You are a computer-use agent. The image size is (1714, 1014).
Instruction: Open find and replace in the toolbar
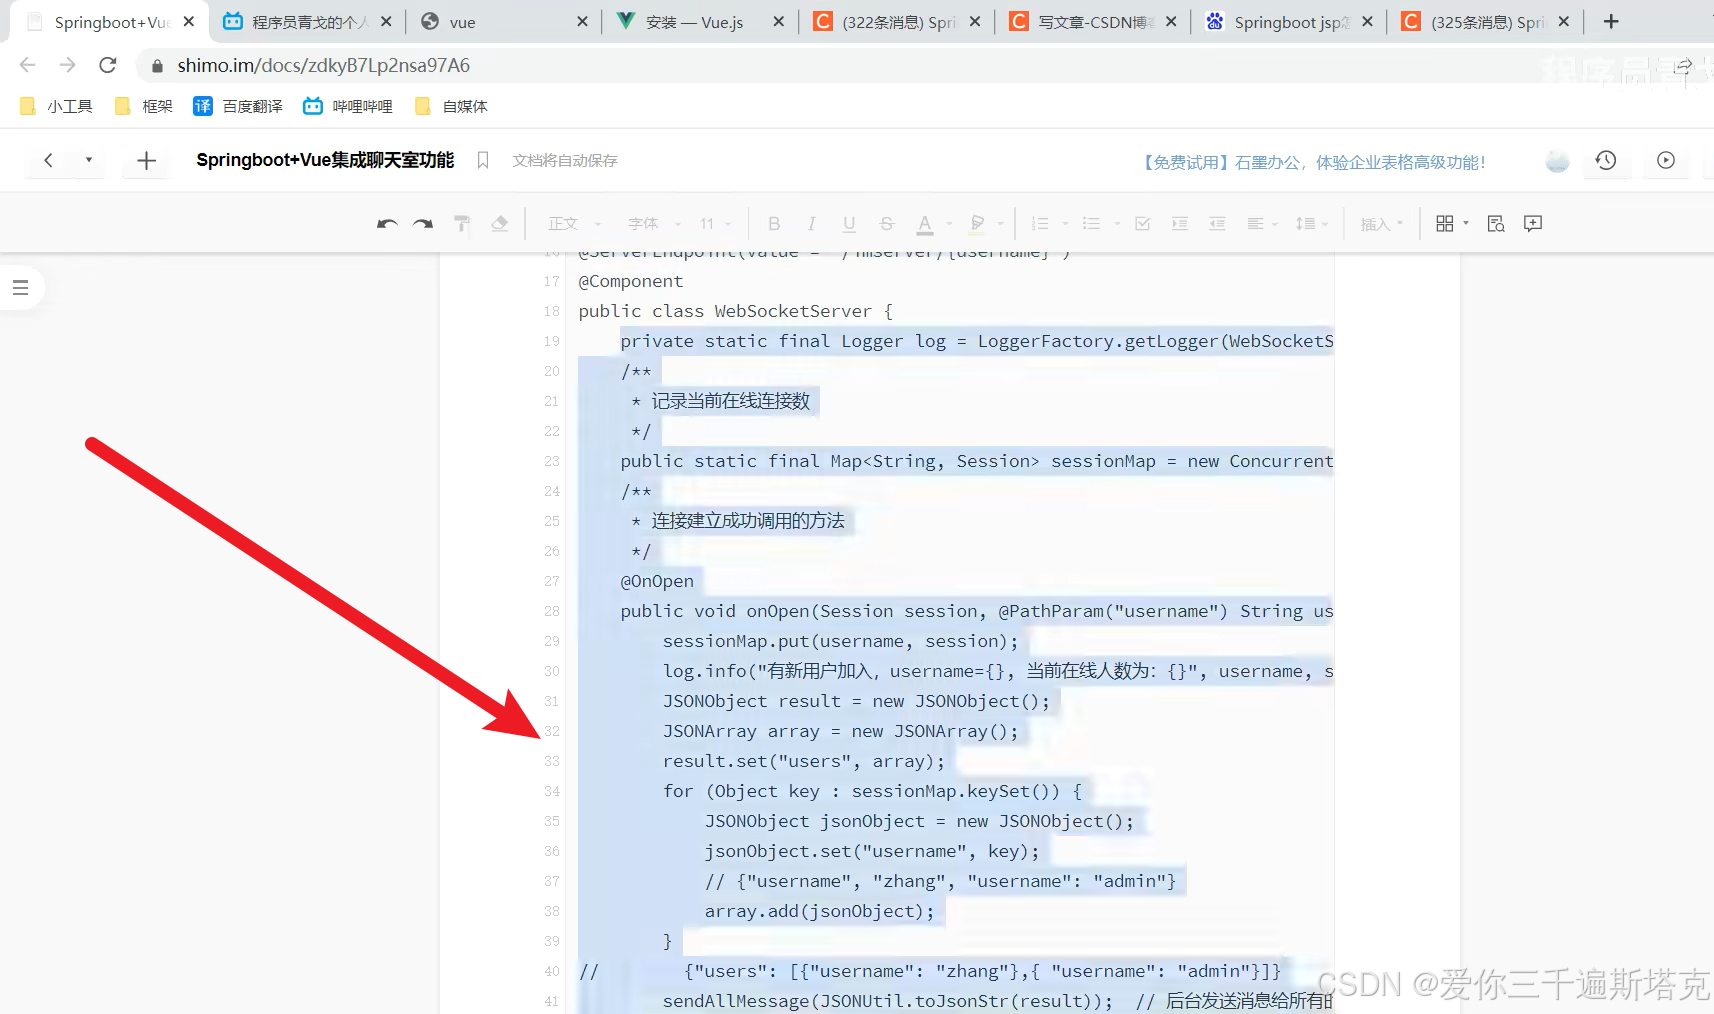1495,223
